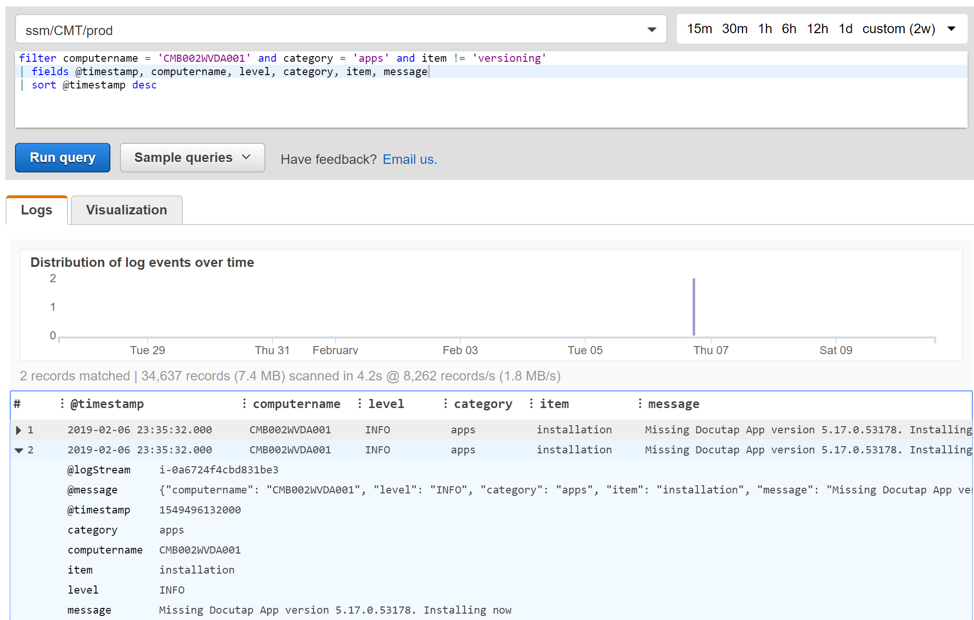Click the computername column header
Screen dimensions: 974x620
[296, 404]
